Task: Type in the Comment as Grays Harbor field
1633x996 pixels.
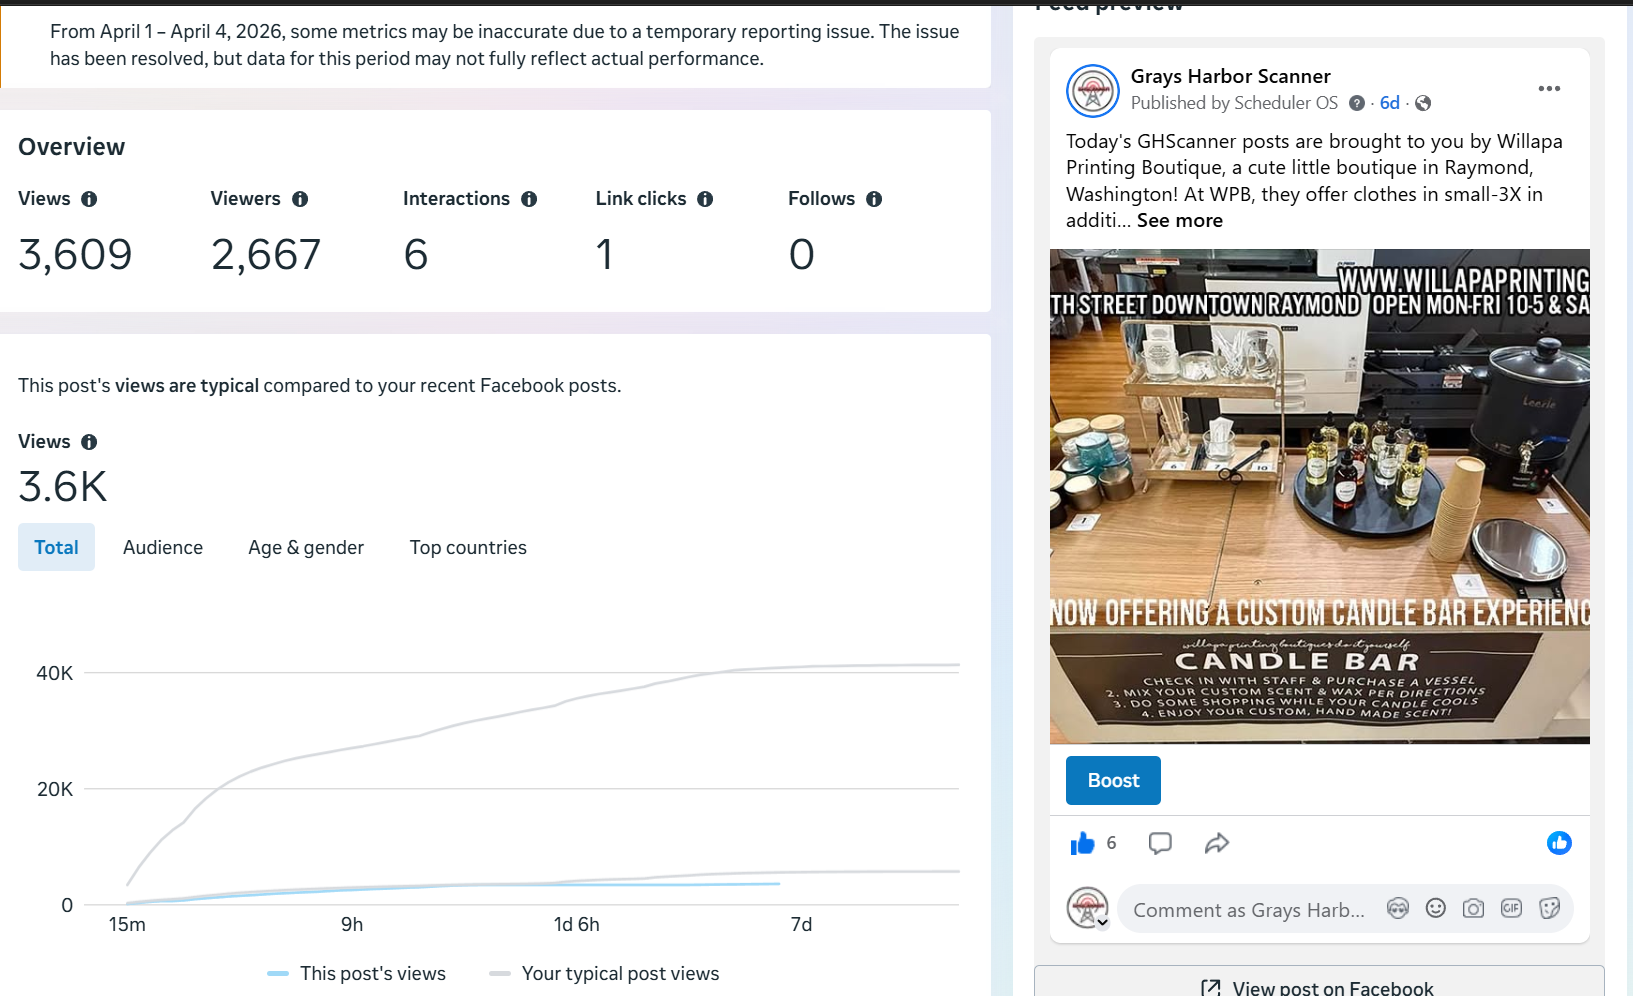Action: click(x=1248, y=910)
